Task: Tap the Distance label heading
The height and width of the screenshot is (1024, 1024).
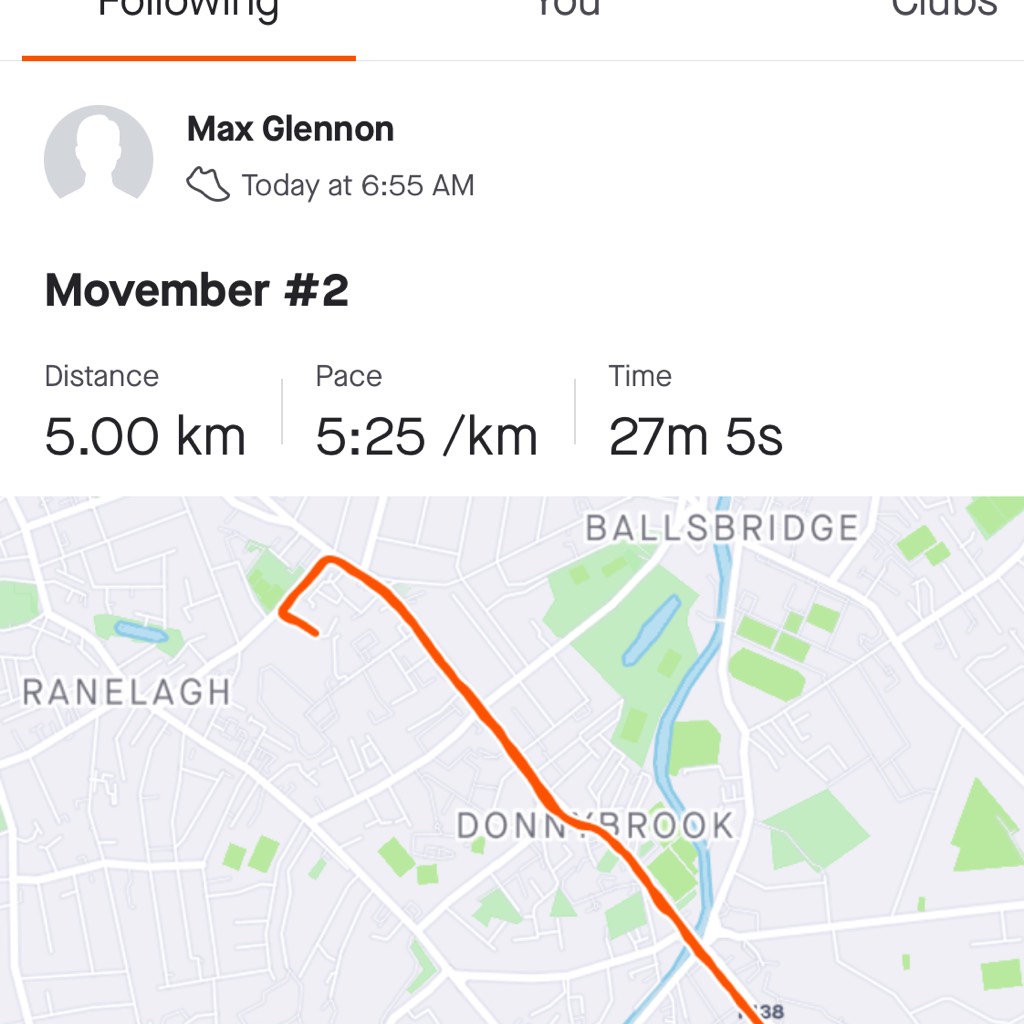Action: coord(102,376)
